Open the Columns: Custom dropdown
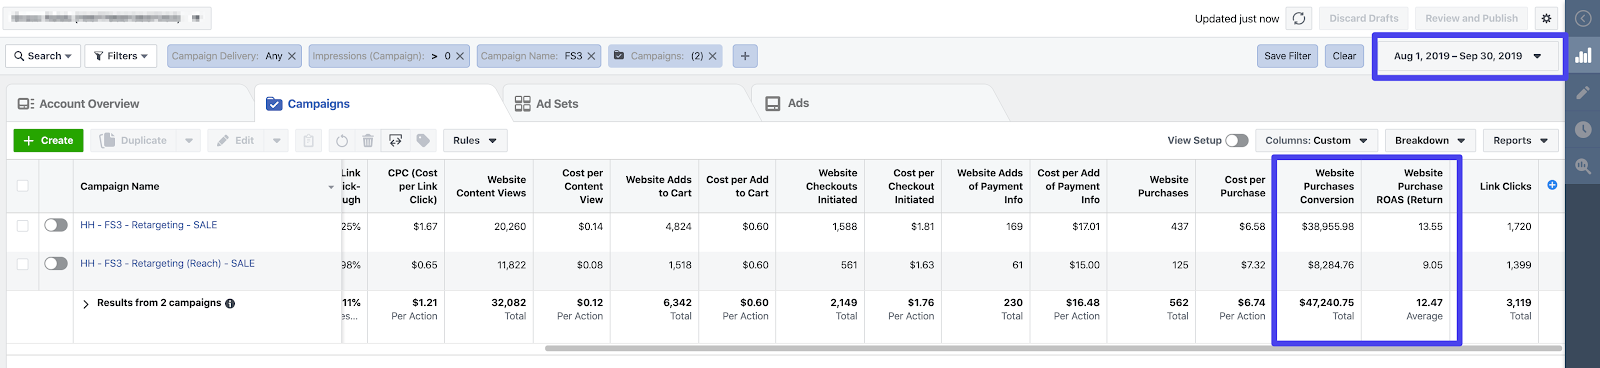Viewport: 1600px width, 368px height. (1316, 141)
